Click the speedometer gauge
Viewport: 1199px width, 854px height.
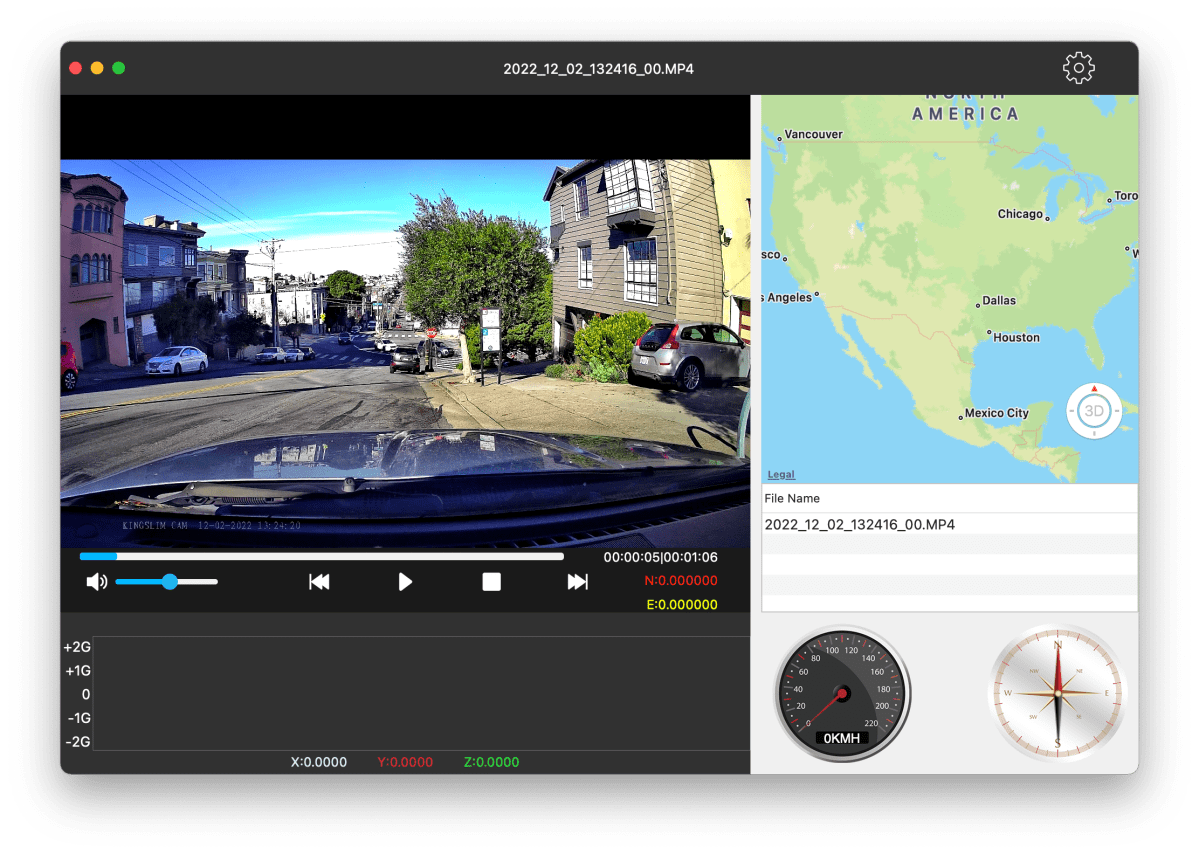point(842,693)
